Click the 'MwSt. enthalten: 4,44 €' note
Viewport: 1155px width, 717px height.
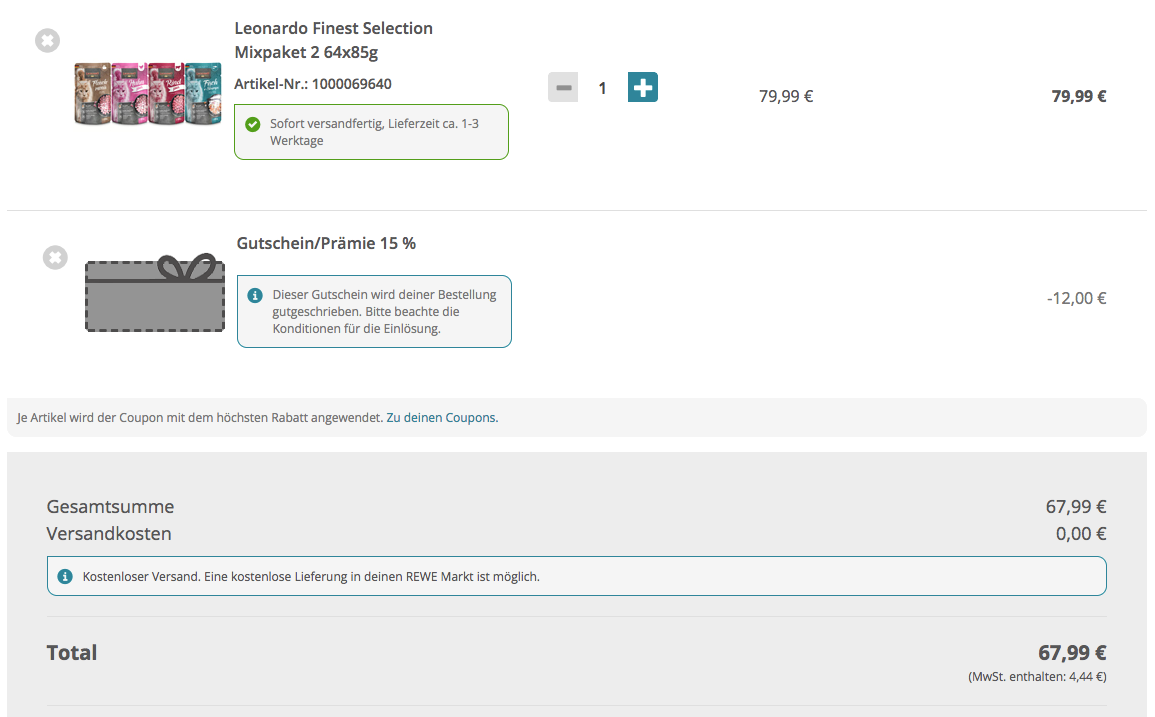coord(1037,676)
